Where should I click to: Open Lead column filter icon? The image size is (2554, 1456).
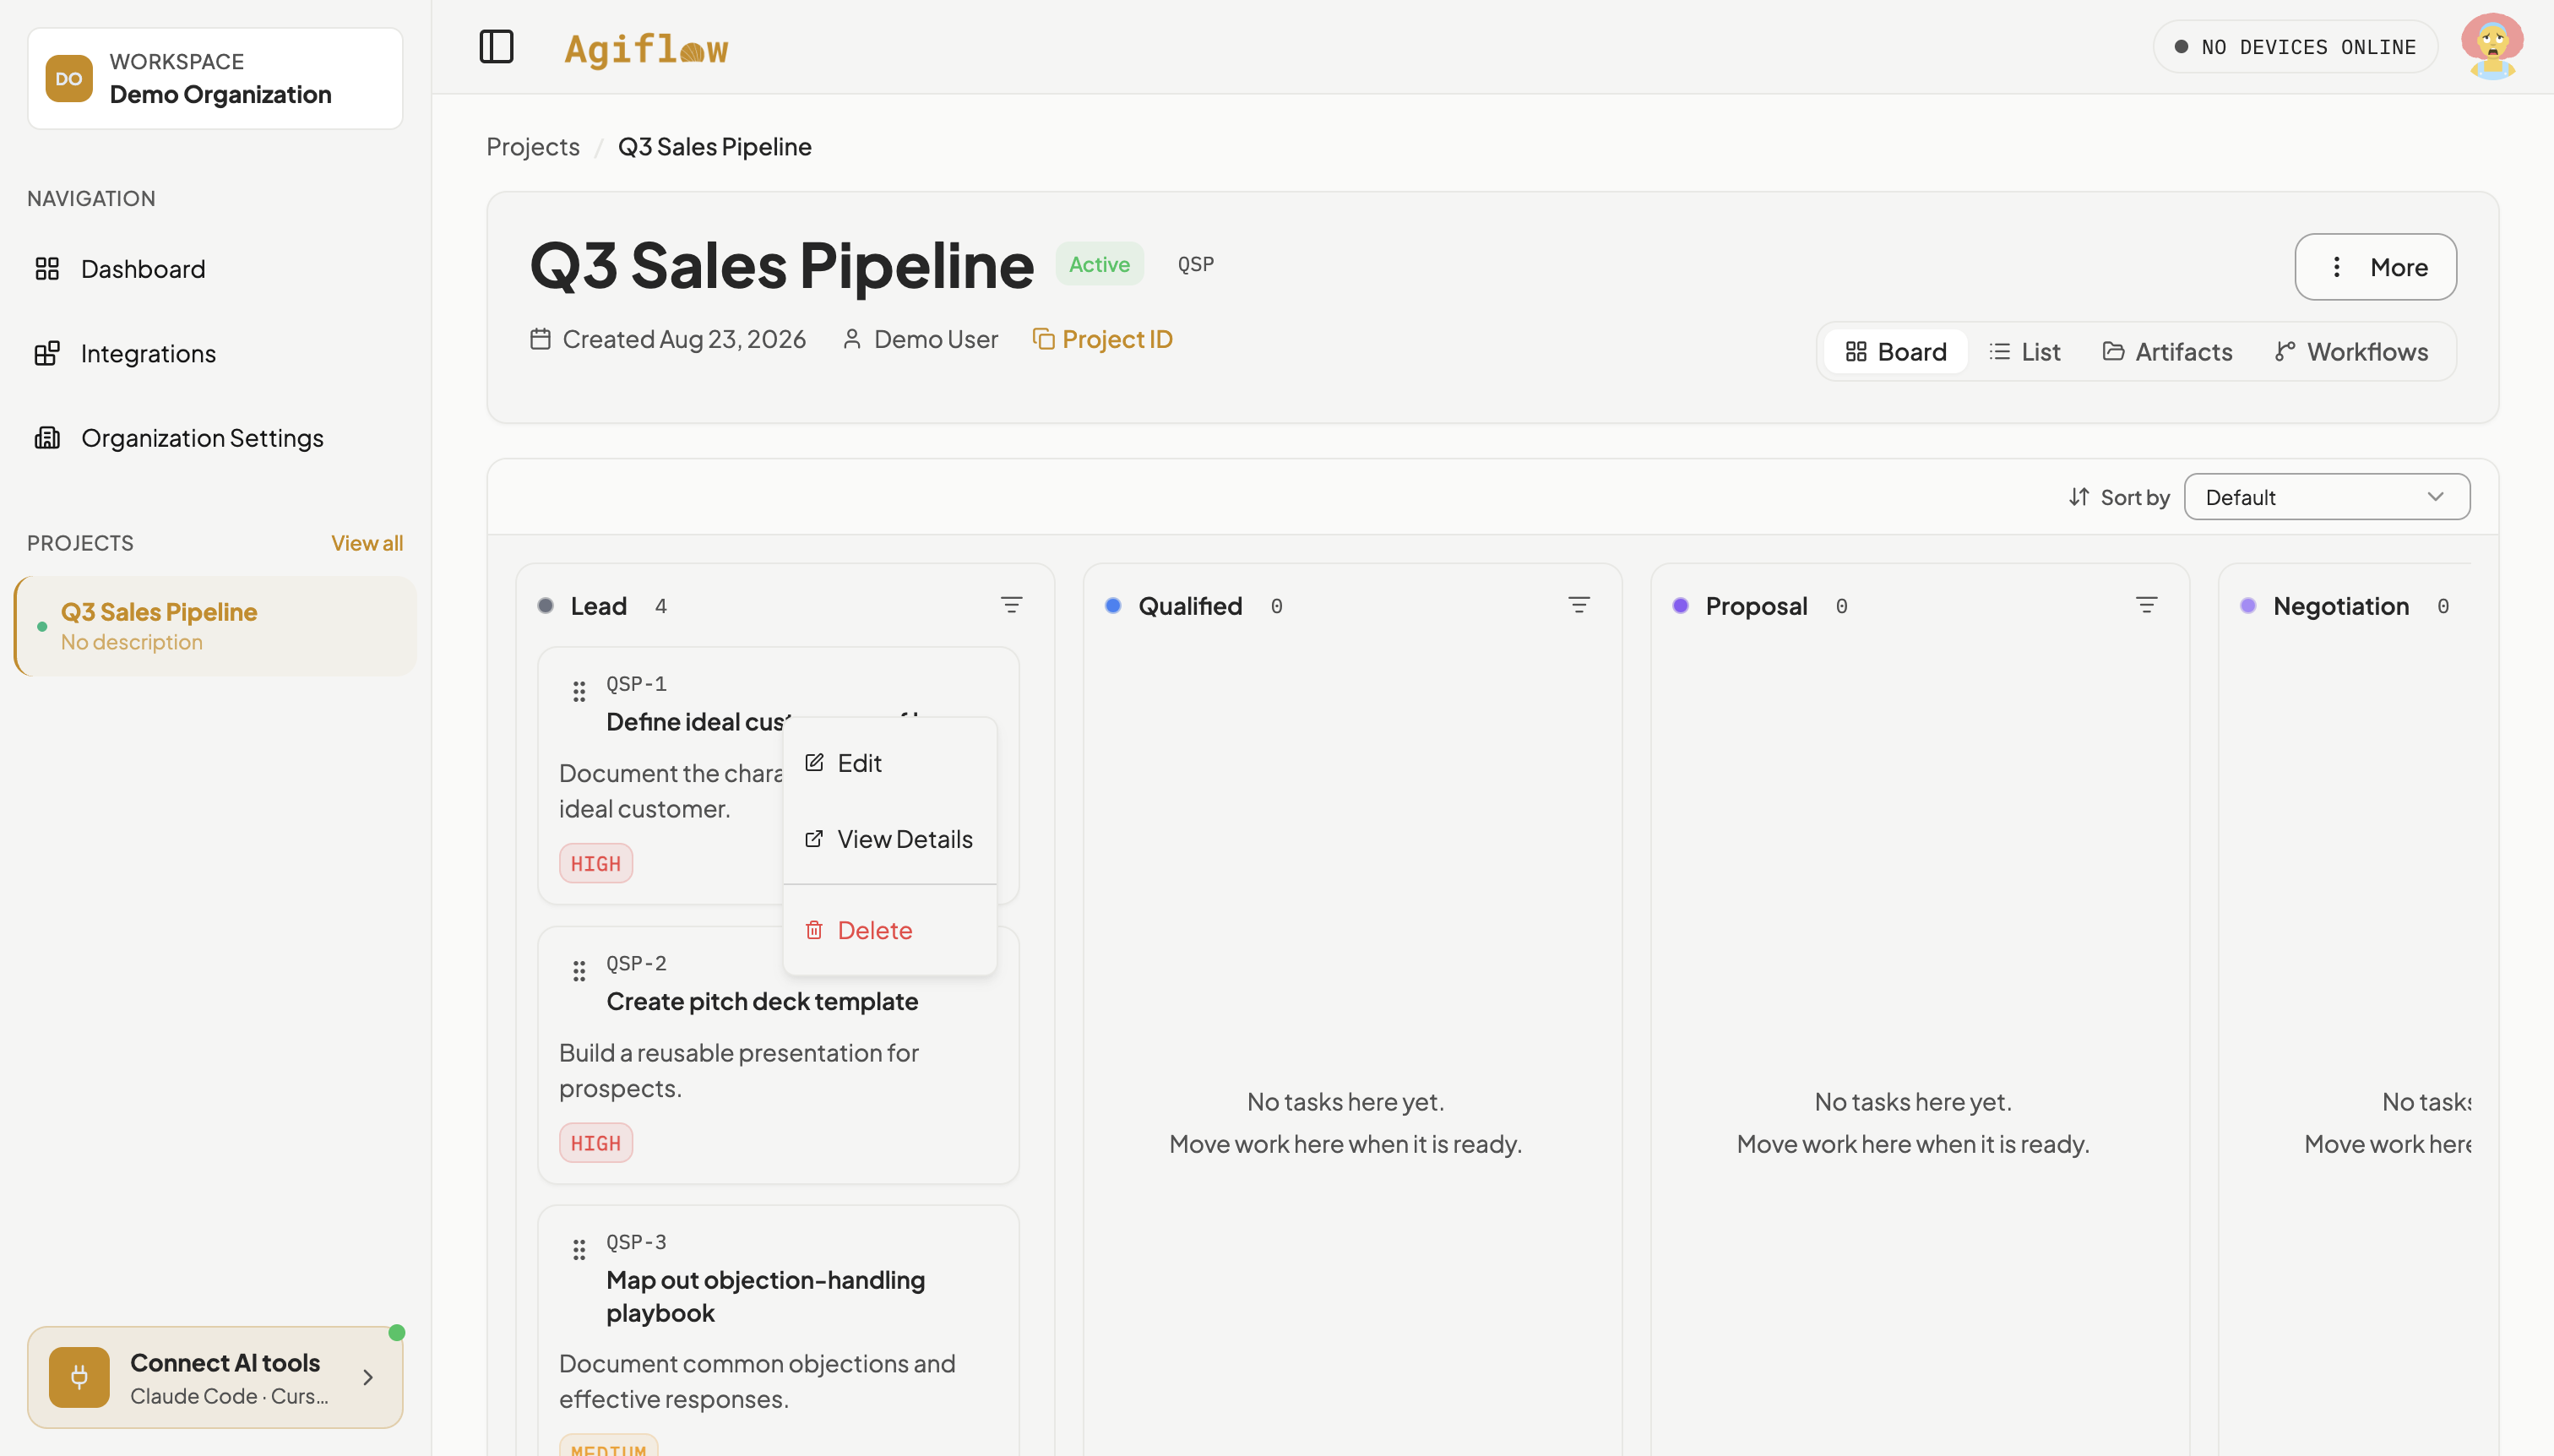pos(1011,605)
